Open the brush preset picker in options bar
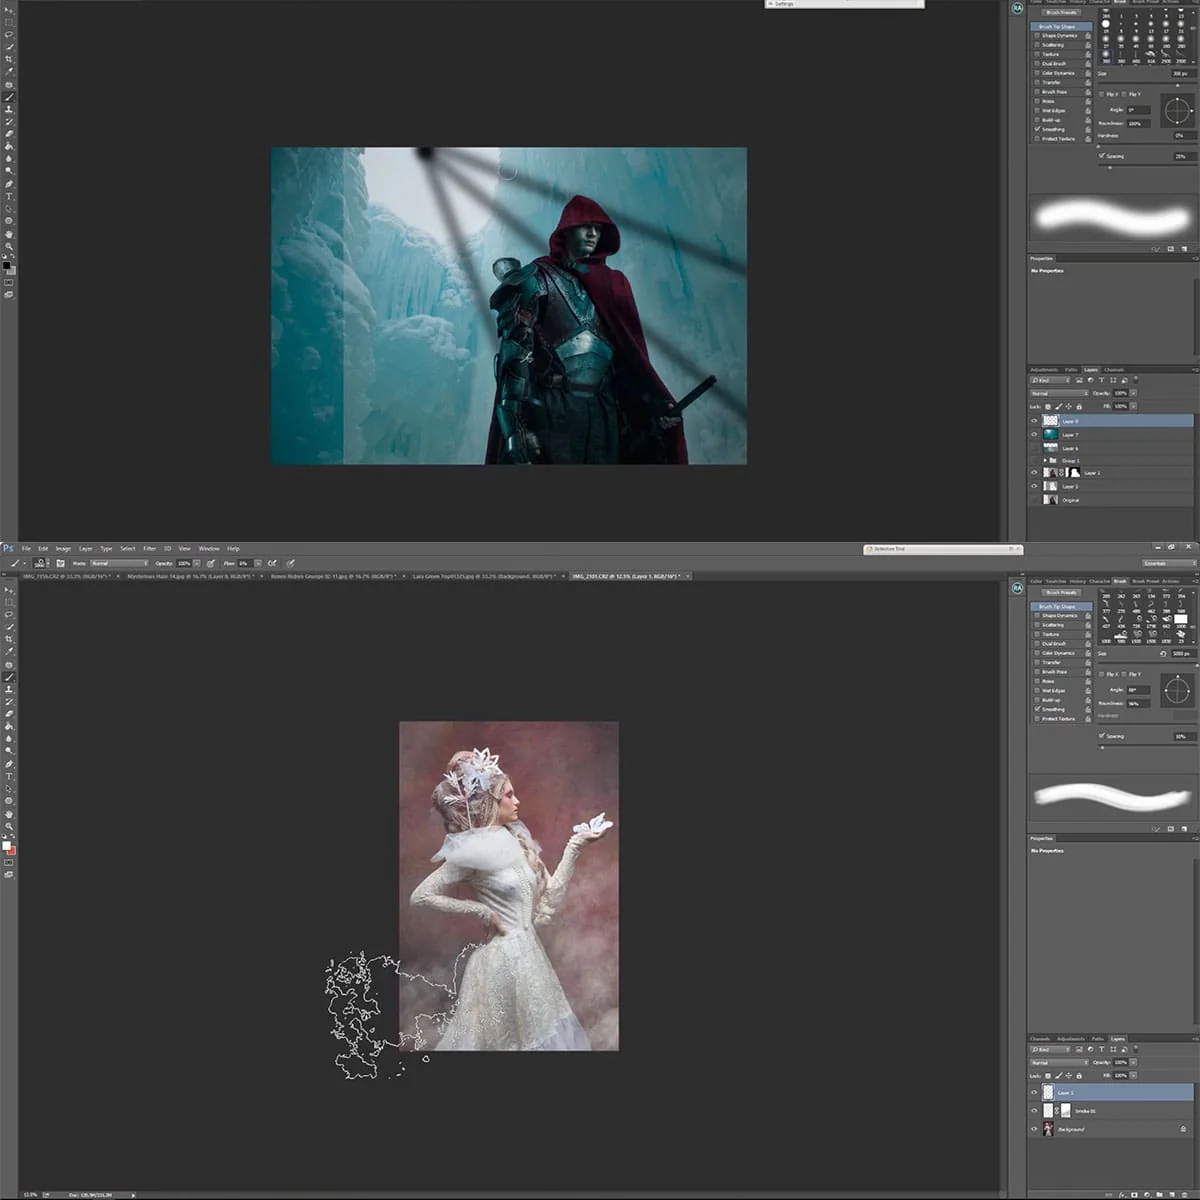This screenshot has width=1200, height=1200. point(41,563)
